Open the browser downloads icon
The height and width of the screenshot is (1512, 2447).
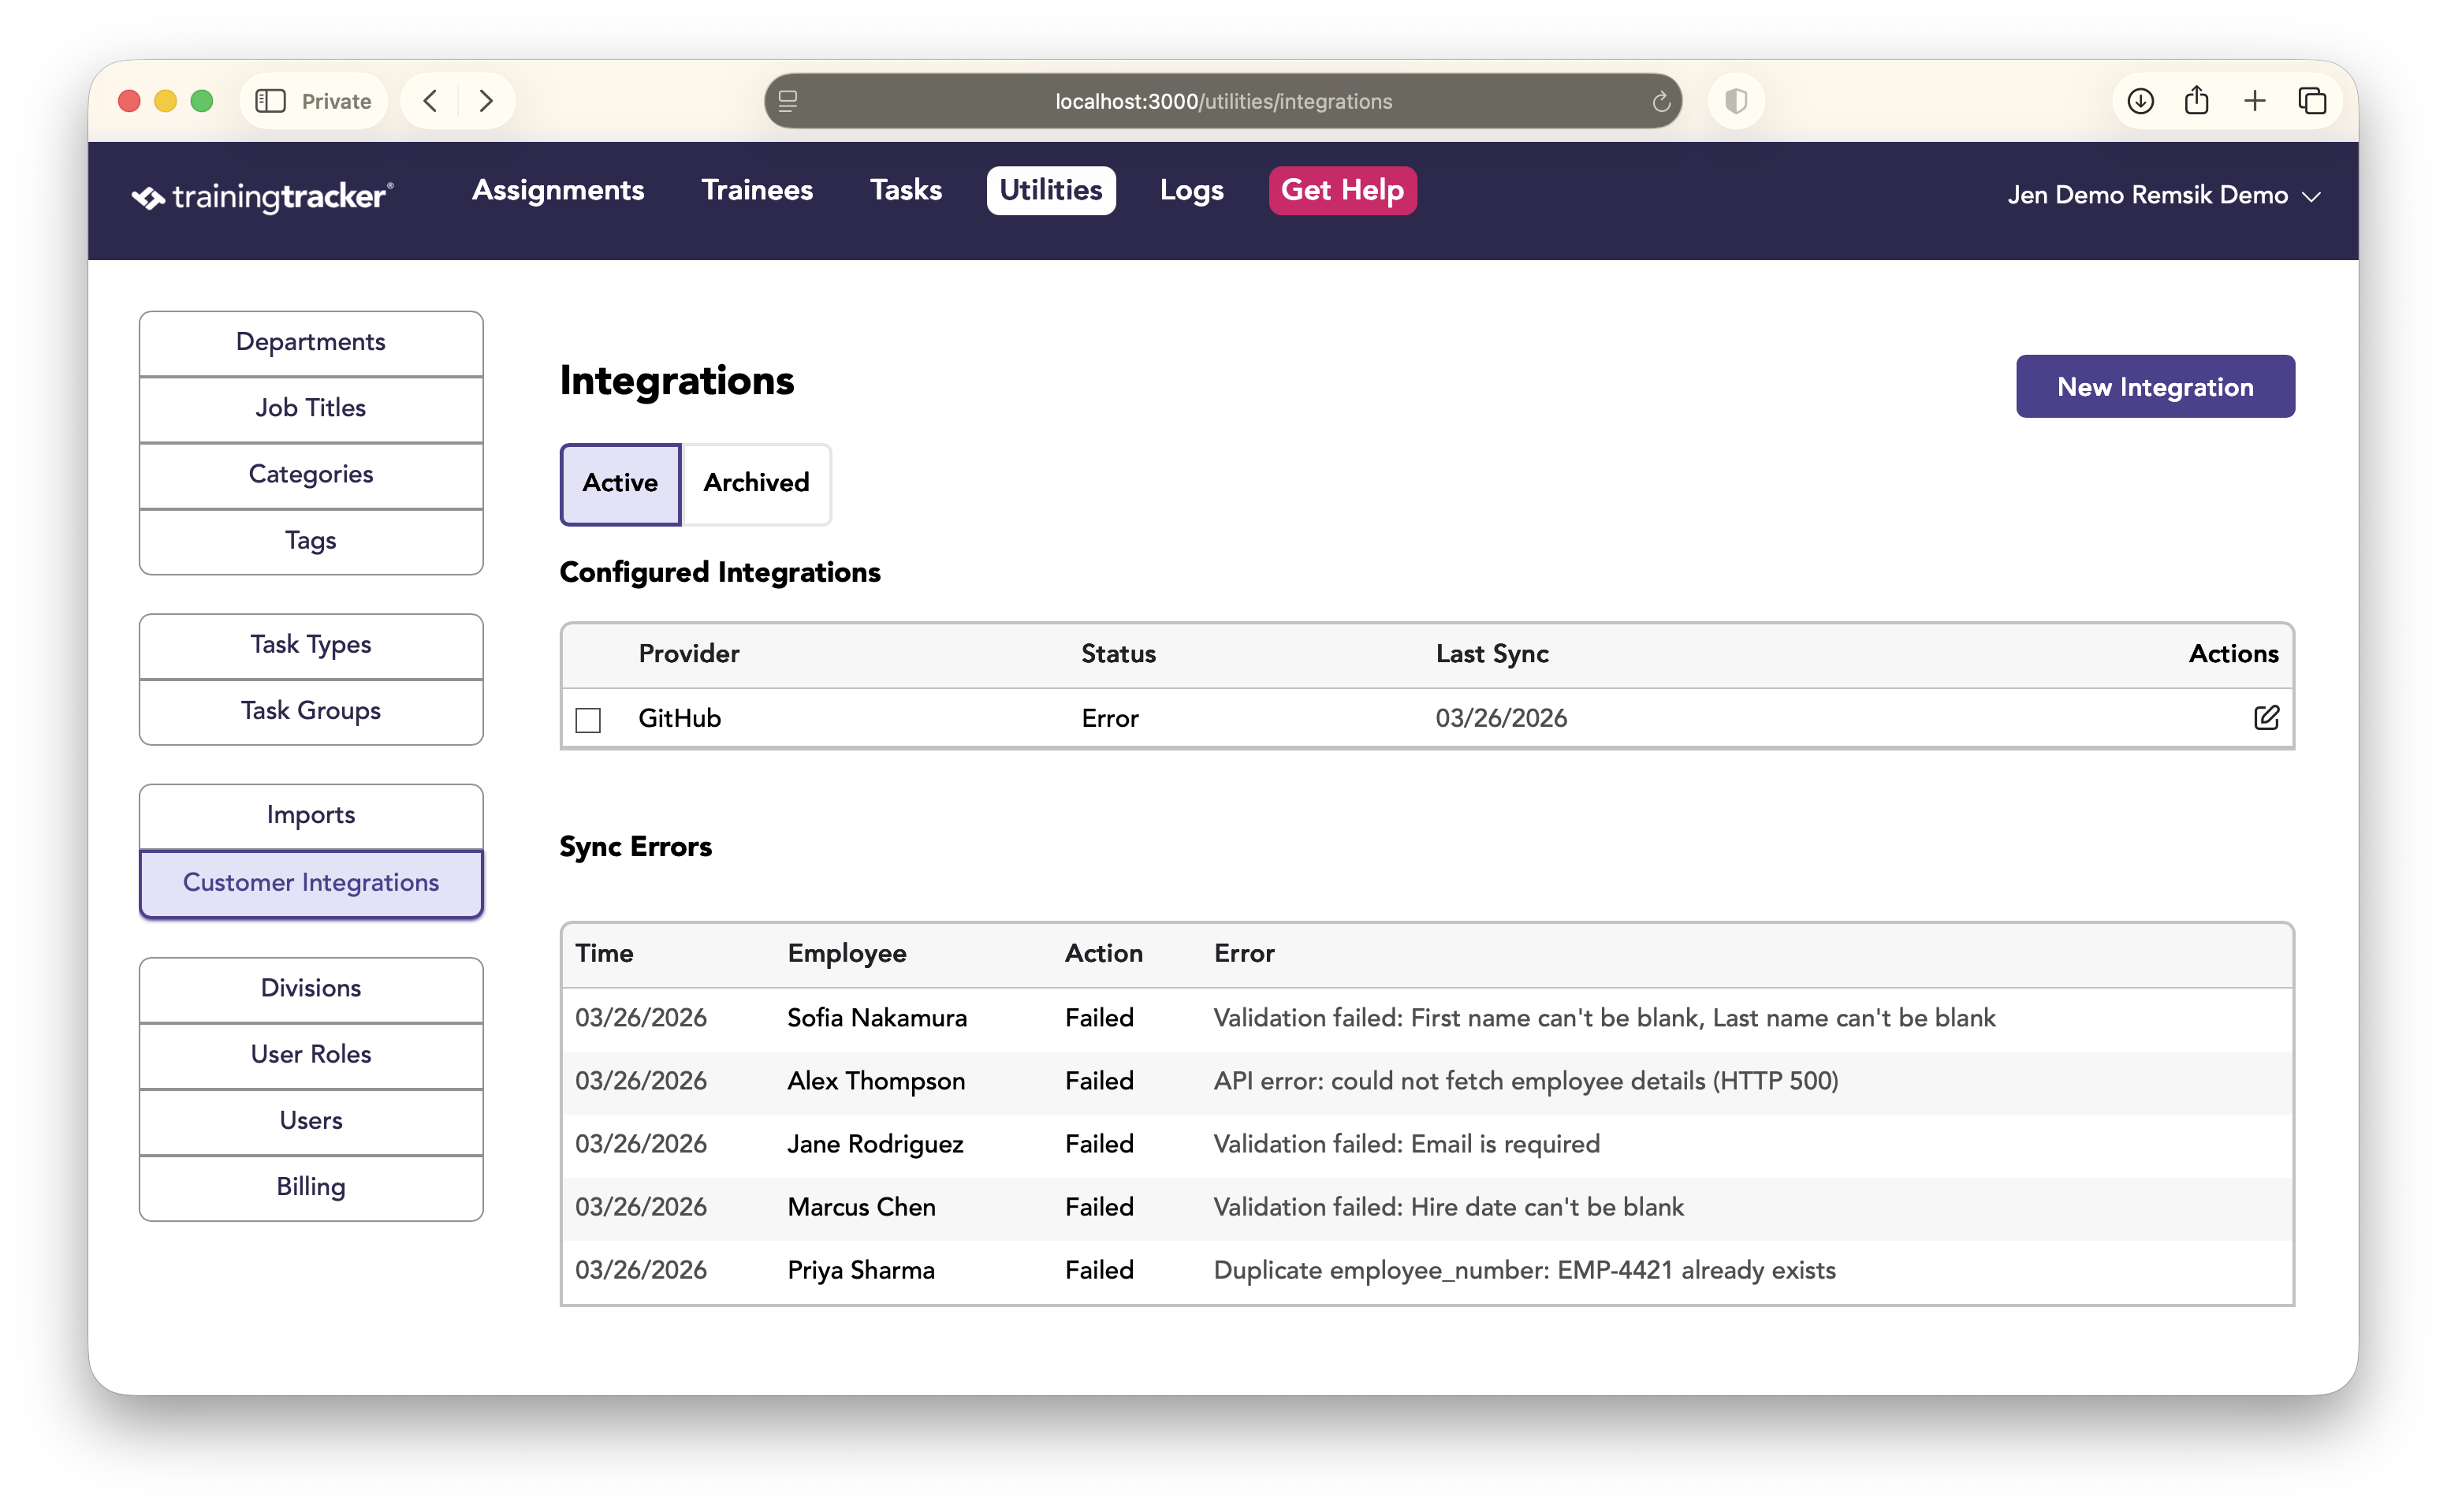pyautogui.click(x=2140, y=101)
